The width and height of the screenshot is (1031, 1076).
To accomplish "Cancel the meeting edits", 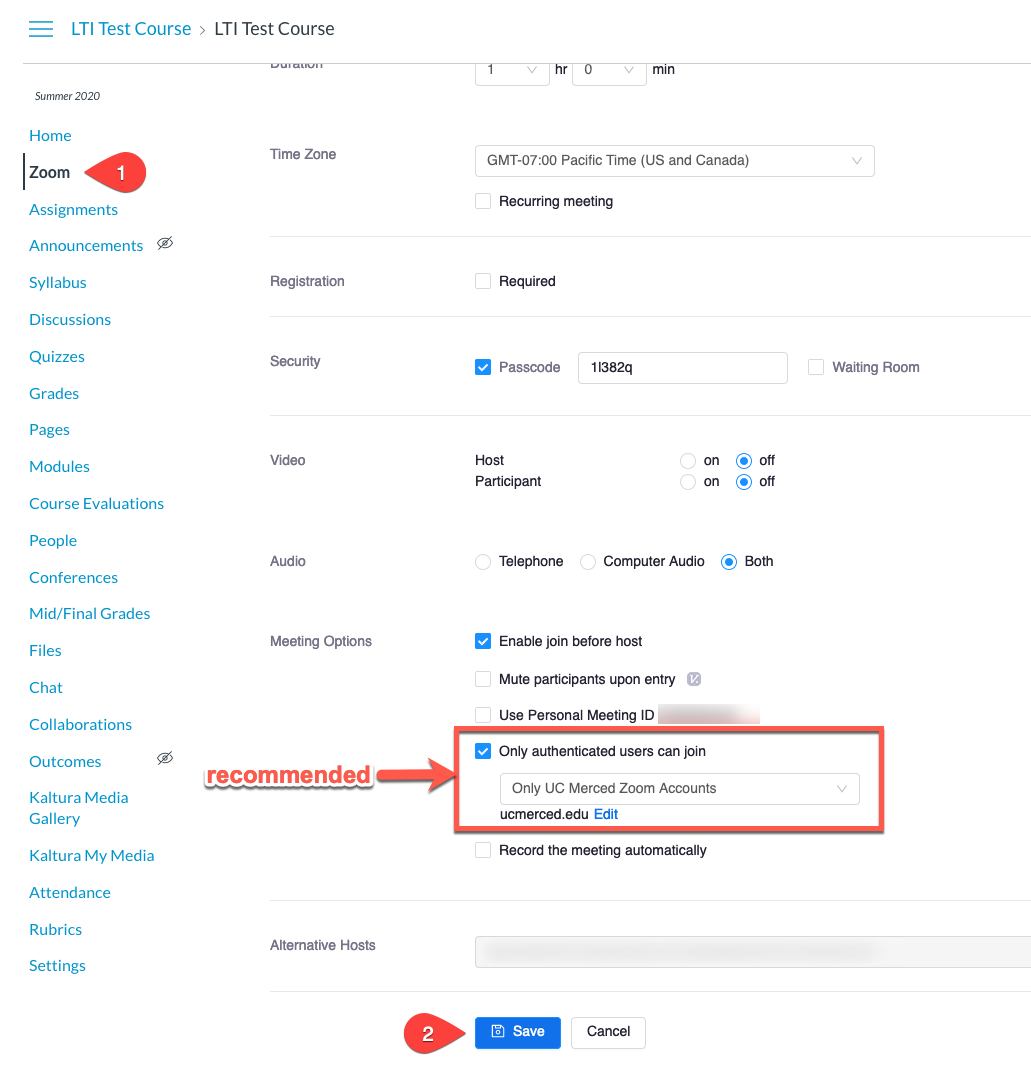I will [608, 1032].
